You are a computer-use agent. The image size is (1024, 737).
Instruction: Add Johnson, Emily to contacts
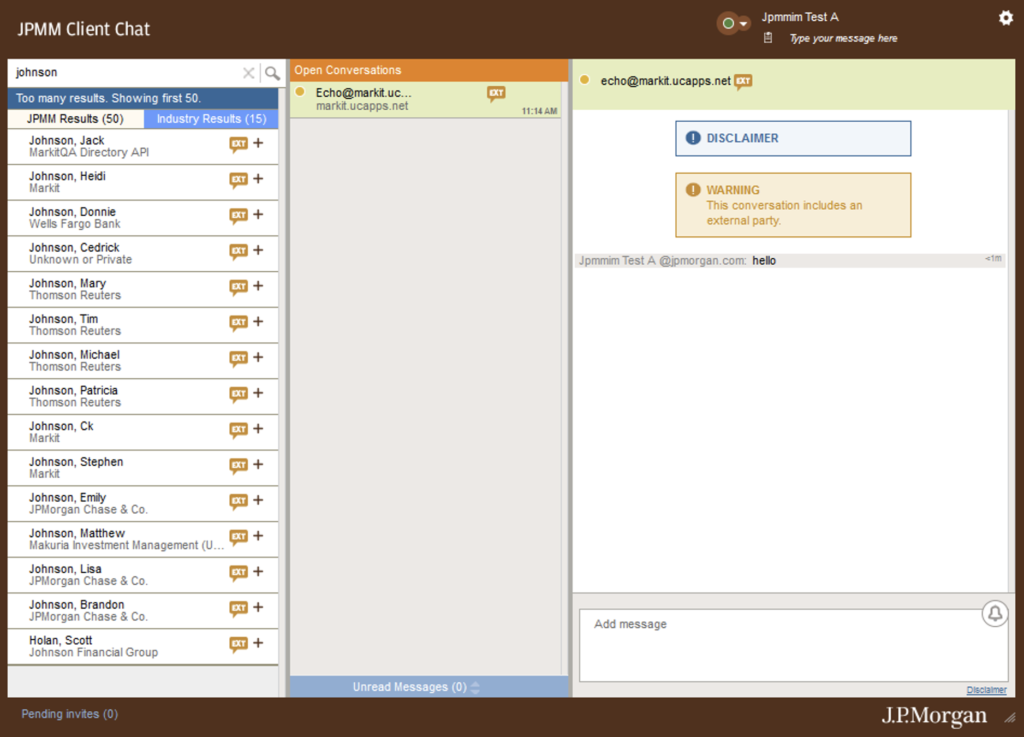tap(259, 500)
